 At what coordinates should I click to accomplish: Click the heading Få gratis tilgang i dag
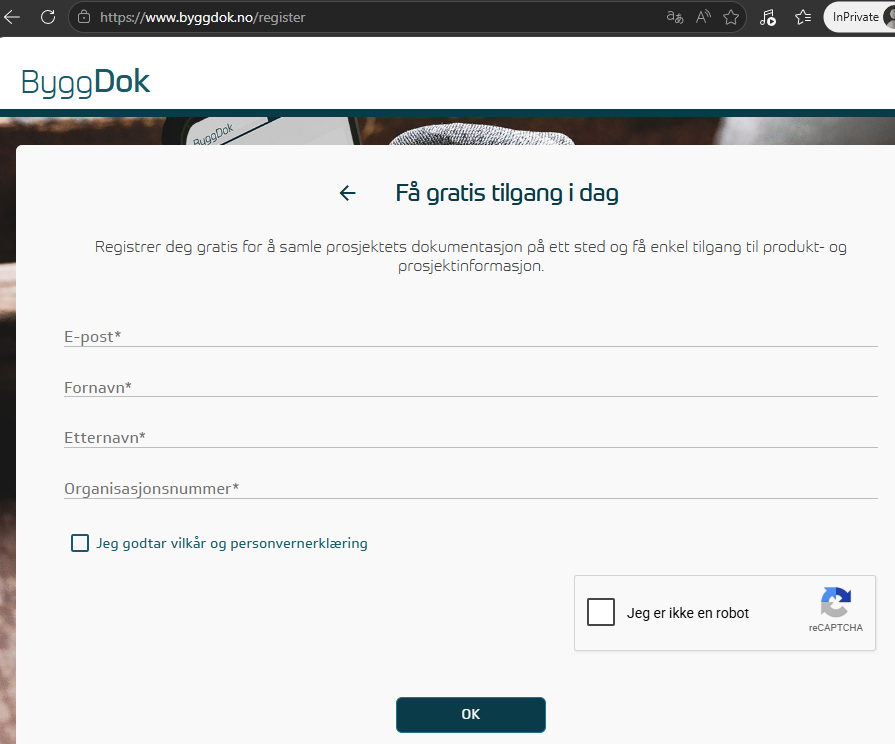tap(507, 193)
